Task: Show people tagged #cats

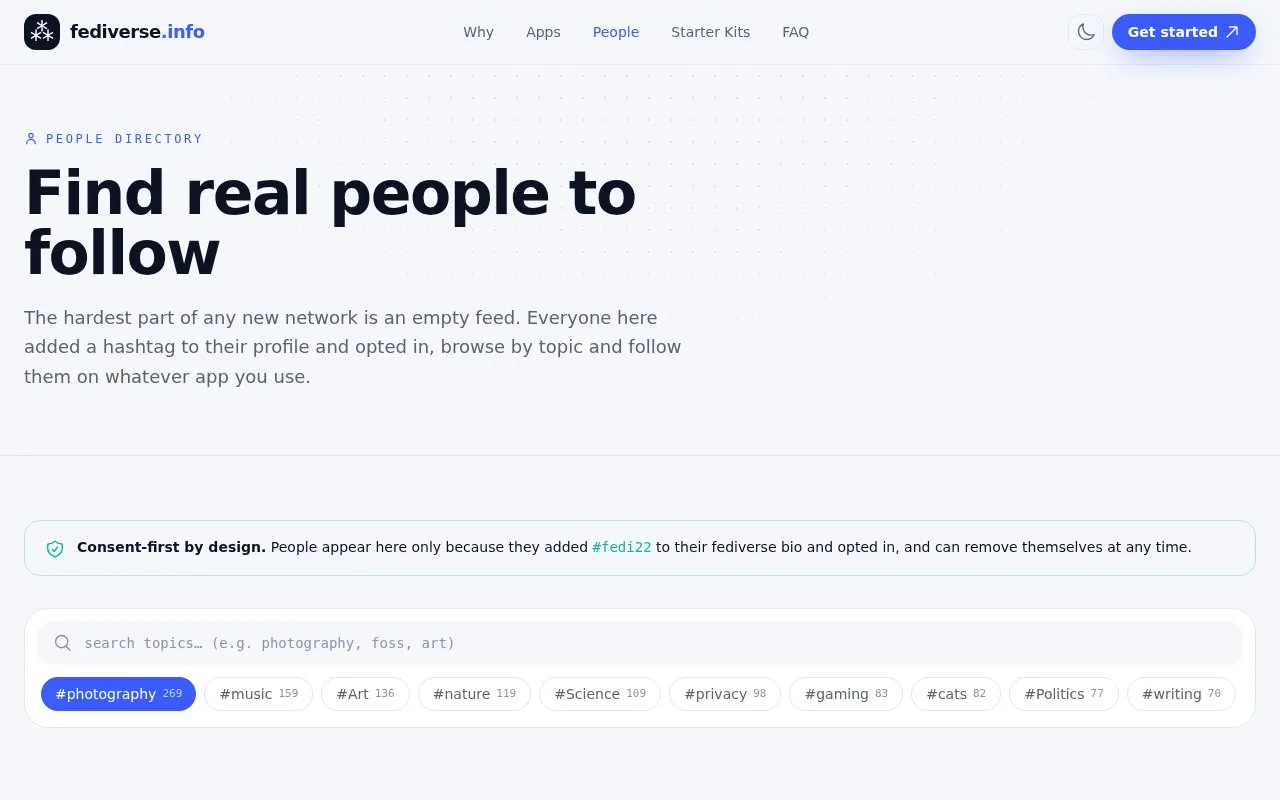Action: [x=956, y=694]
